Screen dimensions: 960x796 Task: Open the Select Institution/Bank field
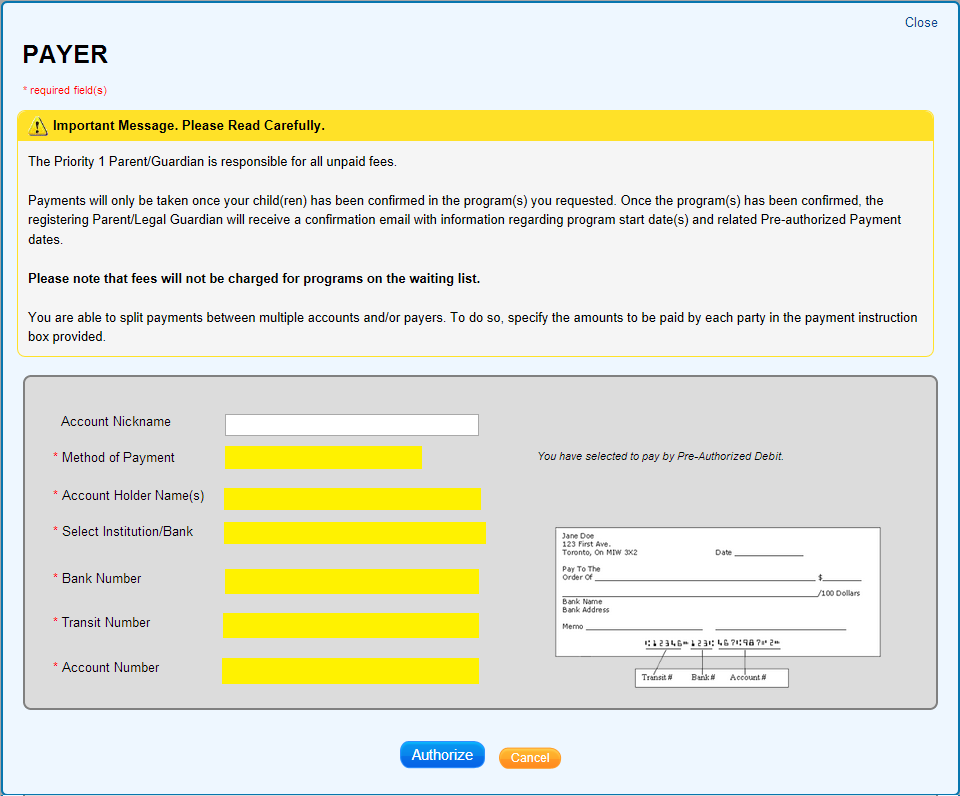coord(354,533)
